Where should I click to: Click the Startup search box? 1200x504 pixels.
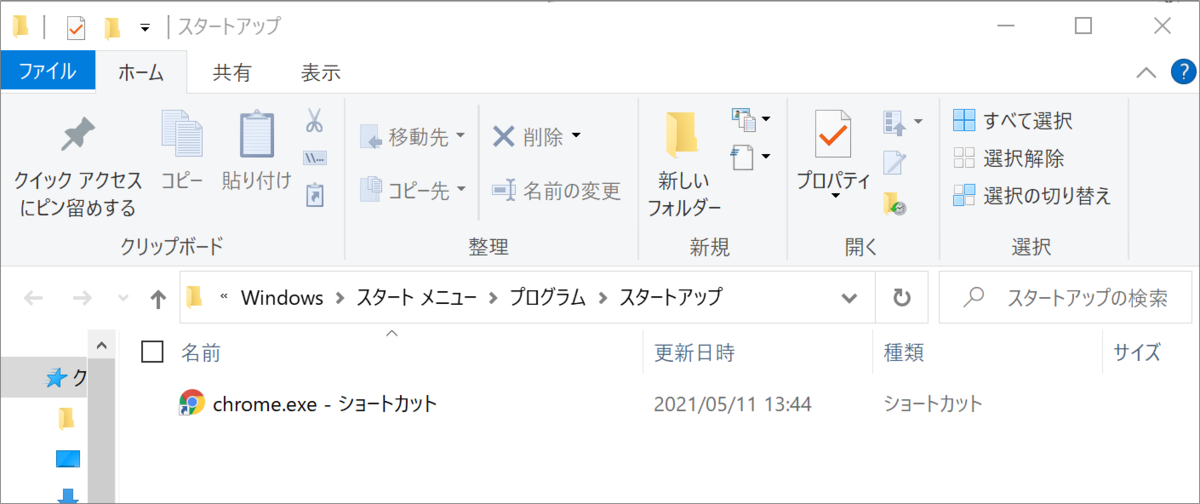[1066, 298]
